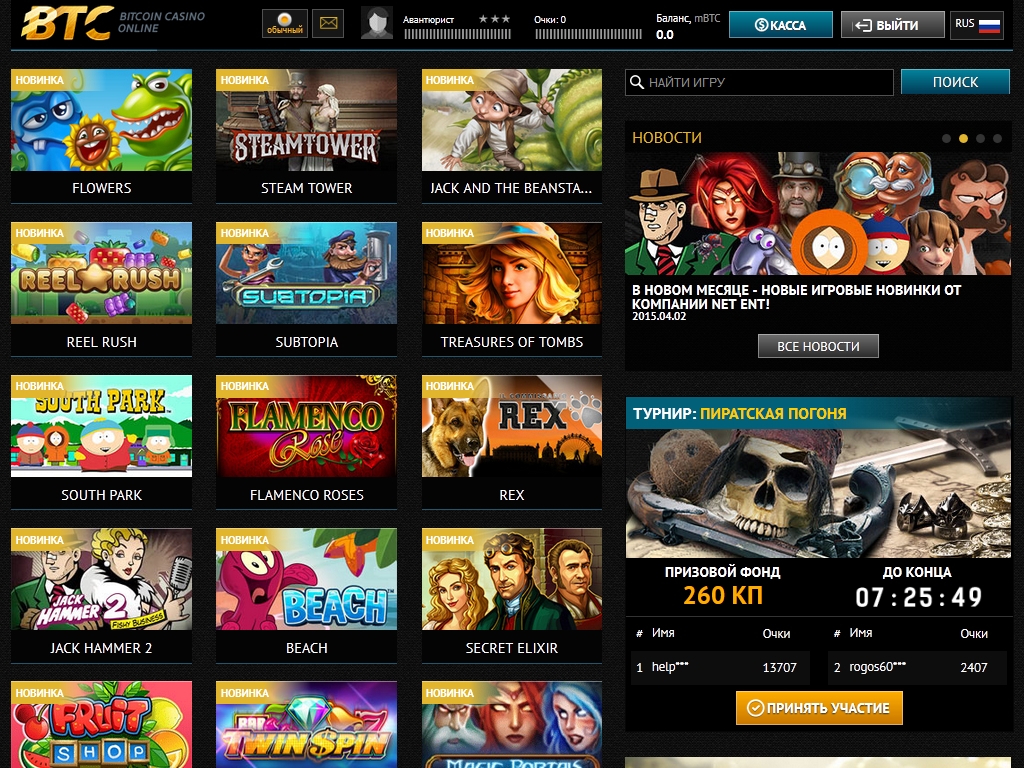
Task: Click the Очки points progress bar
Action: [588, 34]
